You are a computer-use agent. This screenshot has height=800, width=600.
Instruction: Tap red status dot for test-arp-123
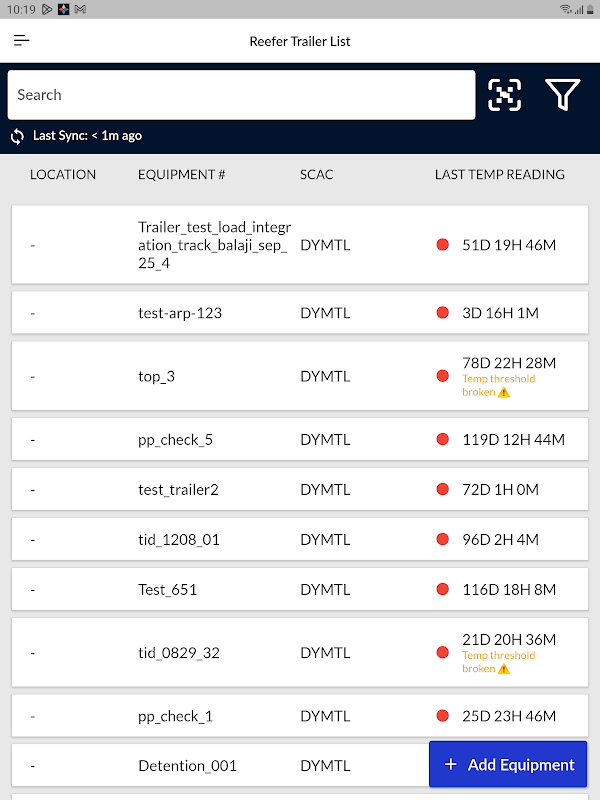tap(443, 313)
